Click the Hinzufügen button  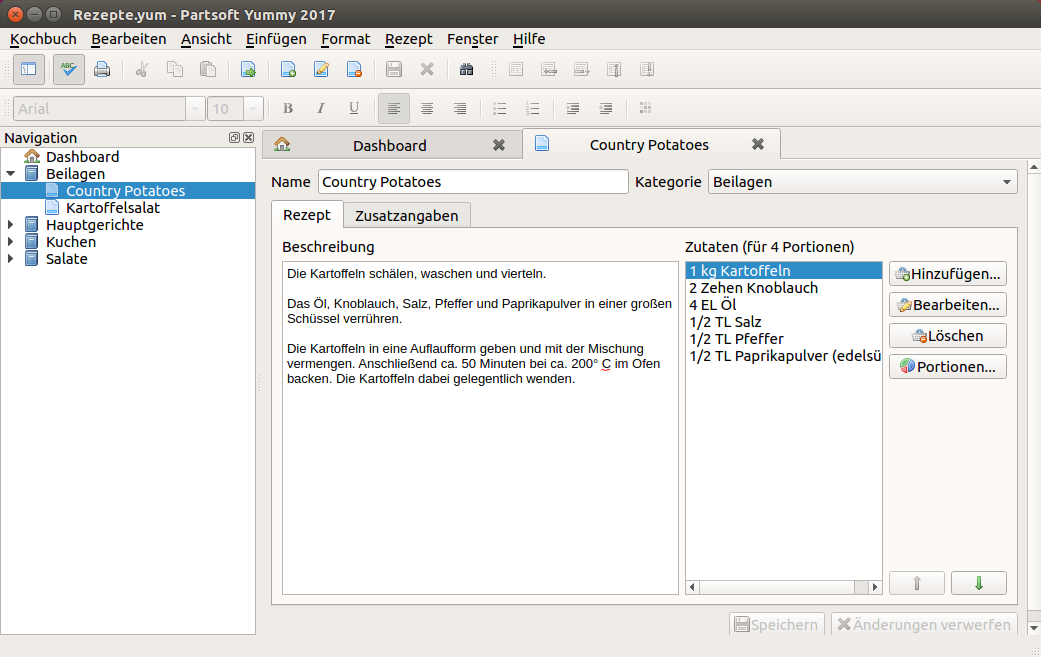coord(947,274)
